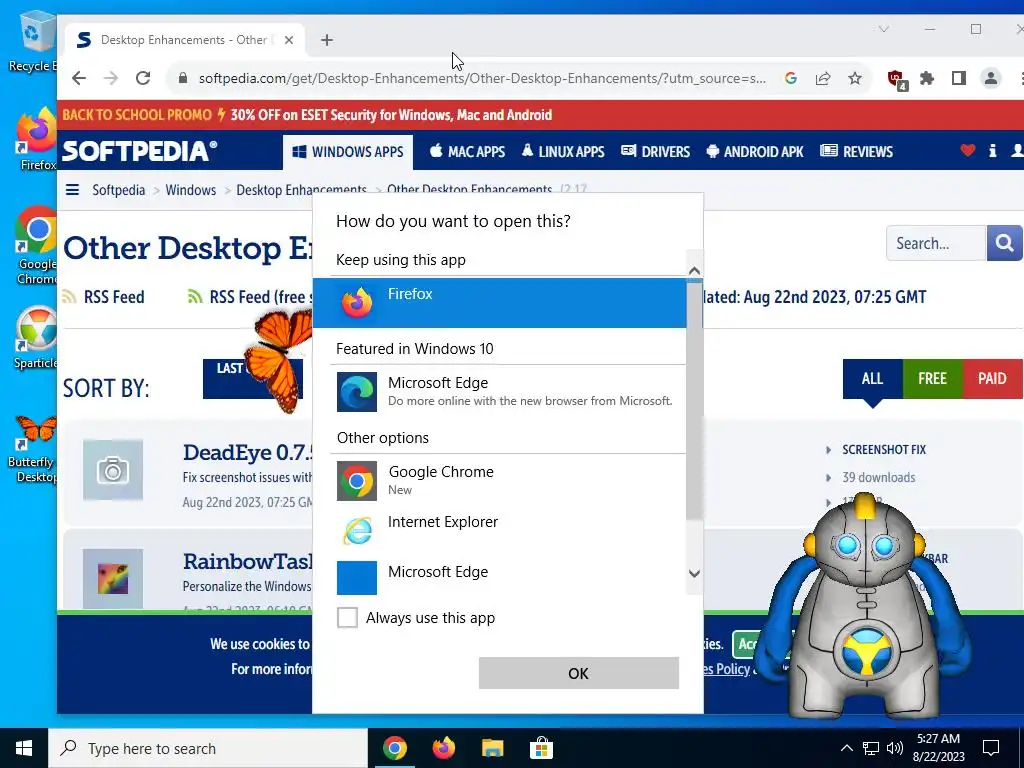Screen dimensions: 1024x768
Task: Filter listings by FREE
Action: tap(933, 379)
